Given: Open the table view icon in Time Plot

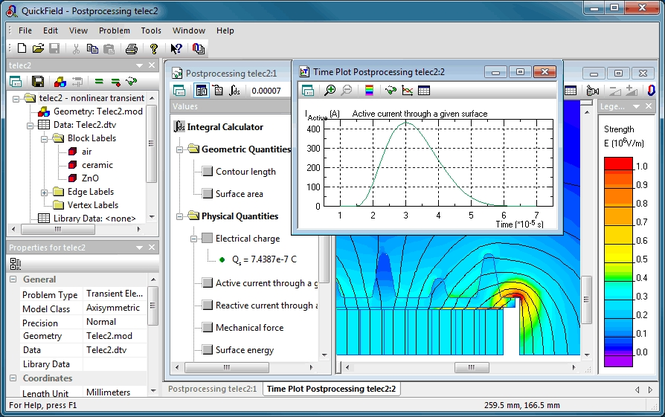Looking at the screenshot, I should pos(424,91).
